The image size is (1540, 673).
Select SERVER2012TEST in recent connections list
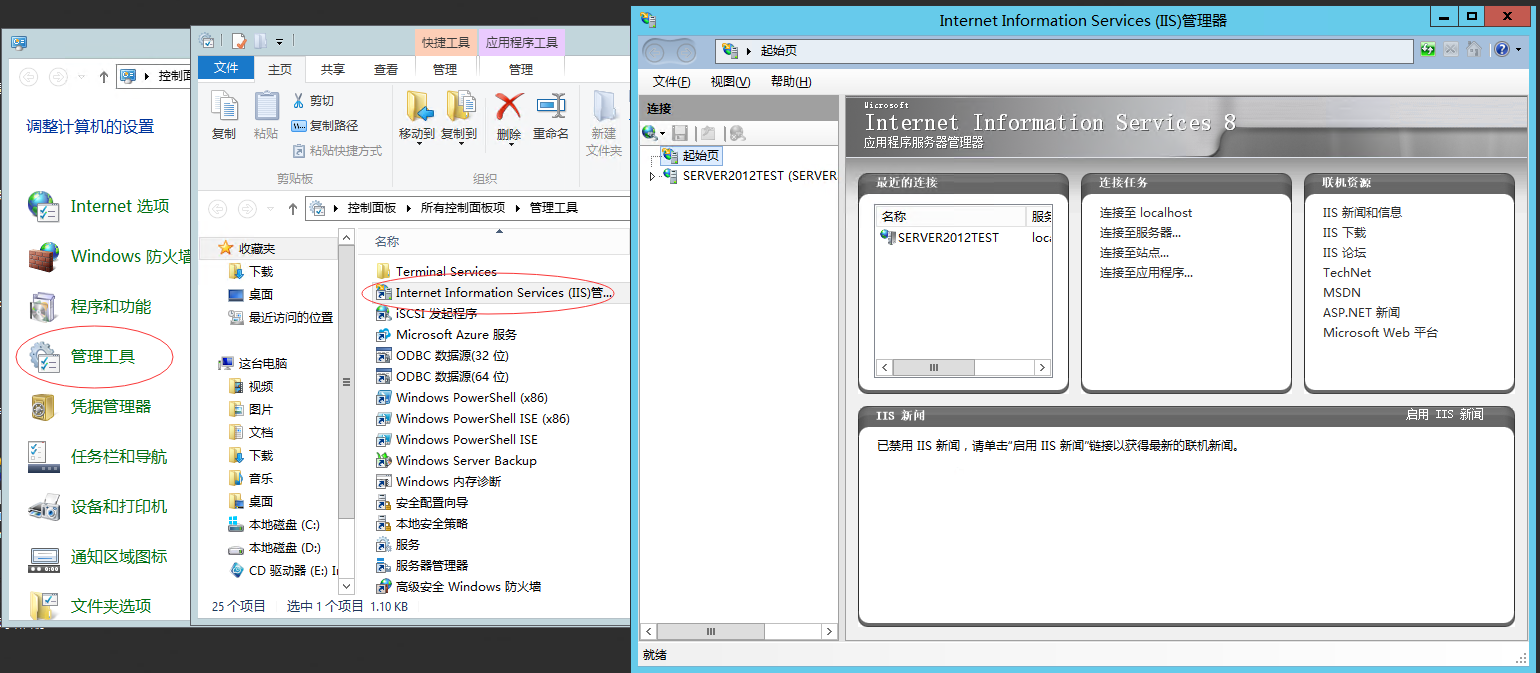point(947,238)
